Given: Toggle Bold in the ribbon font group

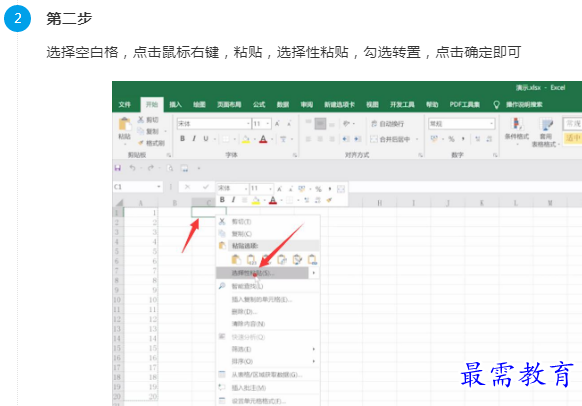Looking at the screenshot, I should click(x=182, y=139).
